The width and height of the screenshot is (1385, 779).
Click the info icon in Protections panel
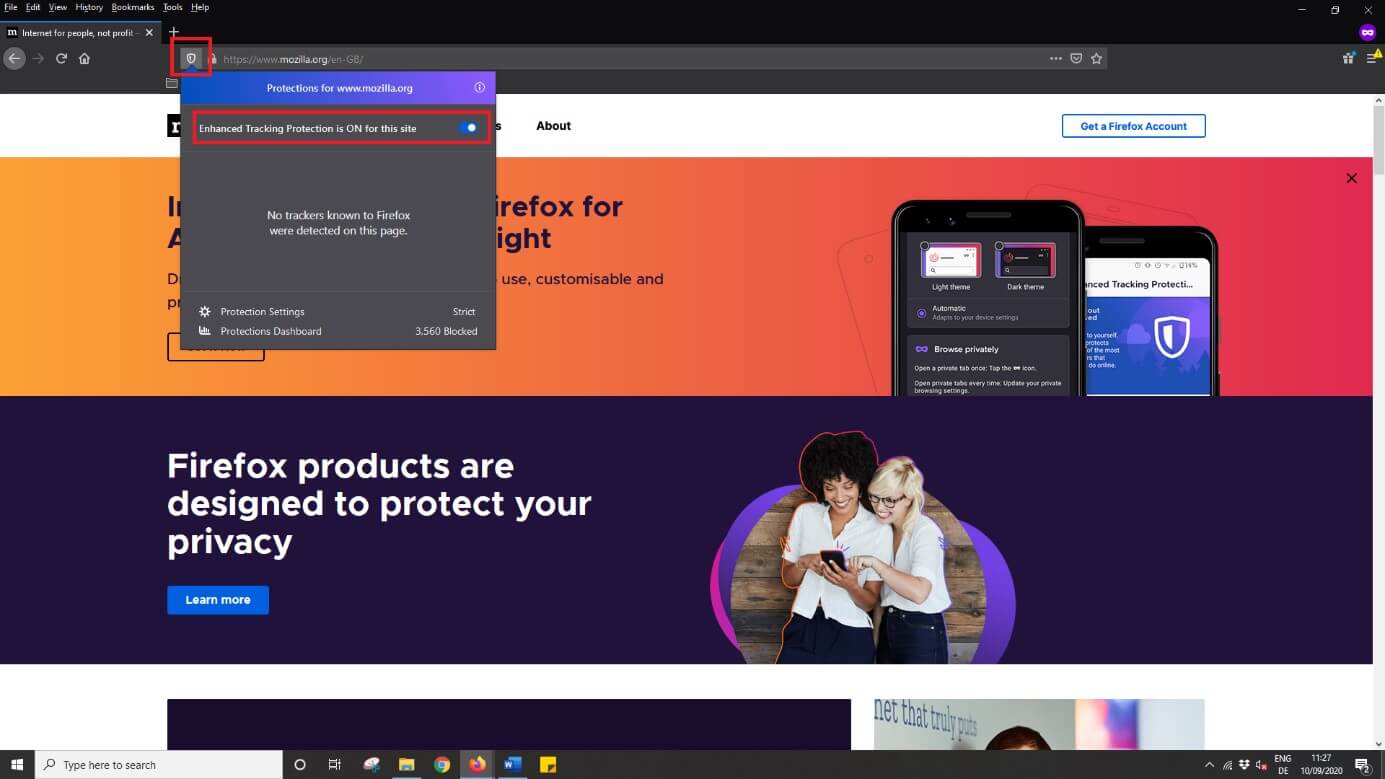[479, 88]
